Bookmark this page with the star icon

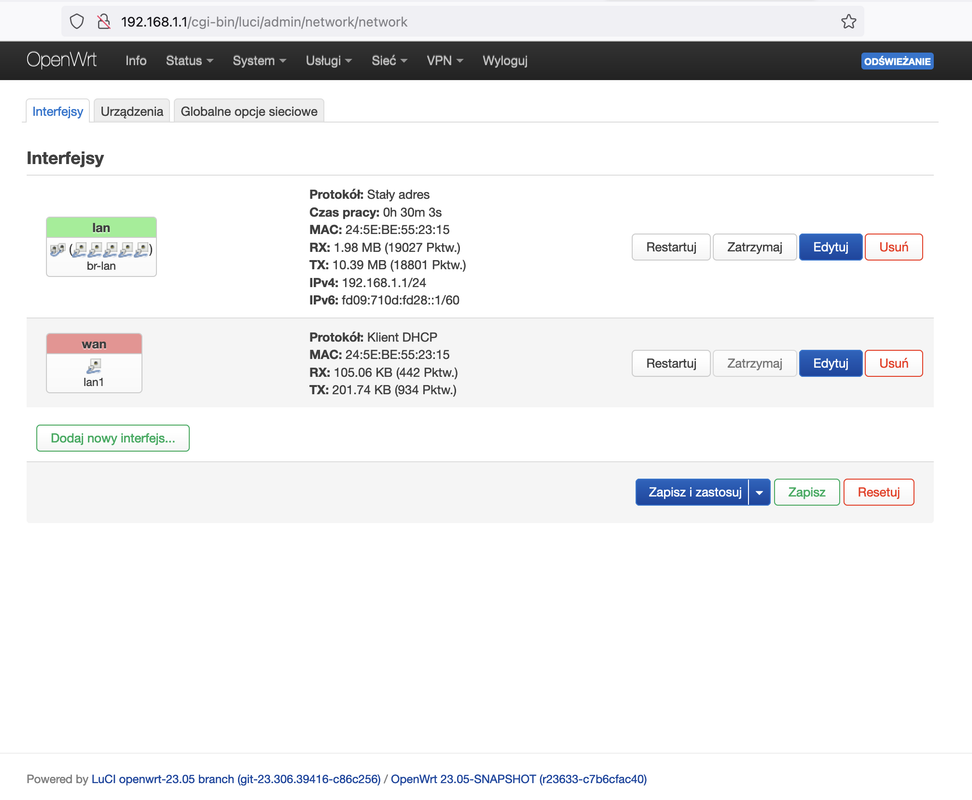(x=849, y=22)
